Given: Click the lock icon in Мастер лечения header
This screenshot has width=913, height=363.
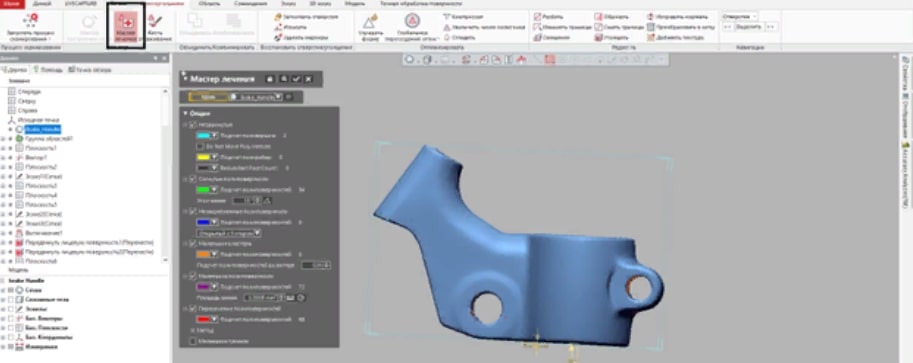Looking at the screenshot, I should coord(270,79).
